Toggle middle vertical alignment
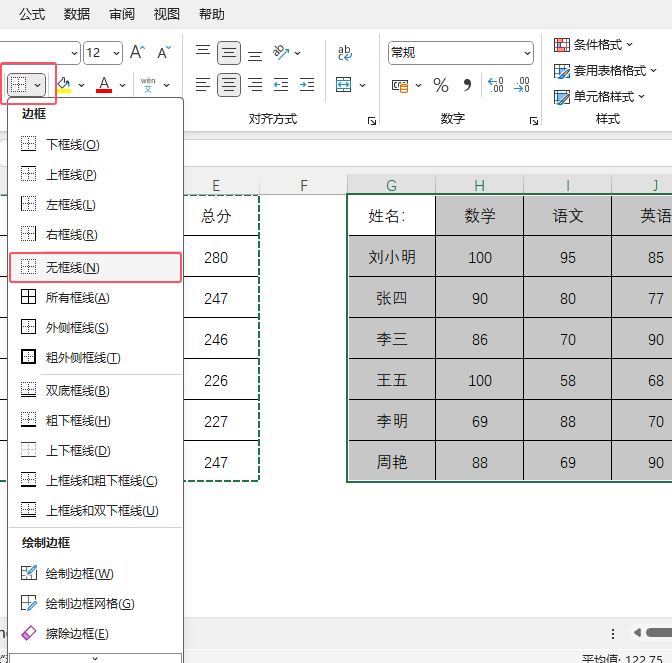The height and width of the screenshot is (663, 672). pos(229,53)
